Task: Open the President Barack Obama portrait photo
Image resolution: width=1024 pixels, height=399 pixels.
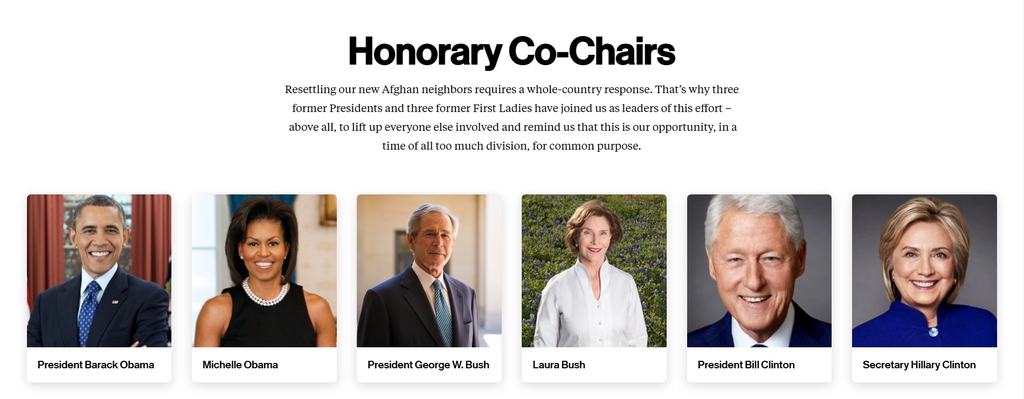Action: [99, 270]
